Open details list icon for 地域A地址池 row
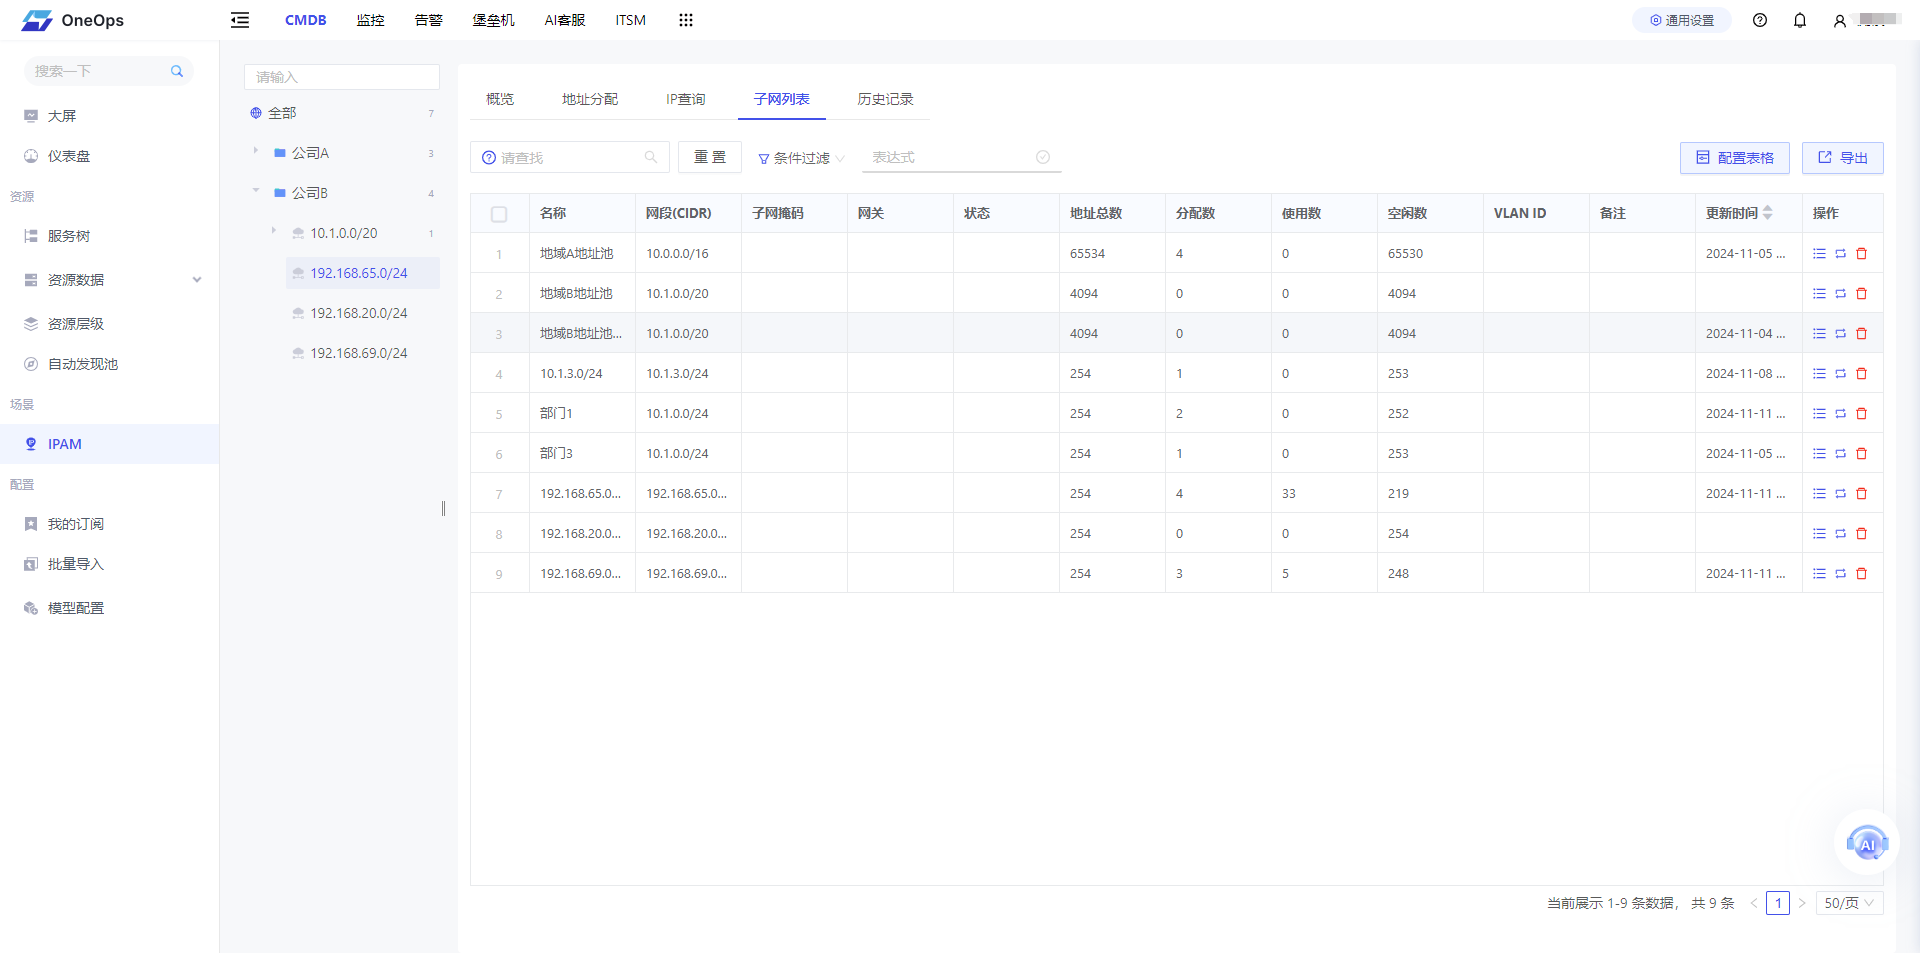1920x953 pixels. (1819, 254)
